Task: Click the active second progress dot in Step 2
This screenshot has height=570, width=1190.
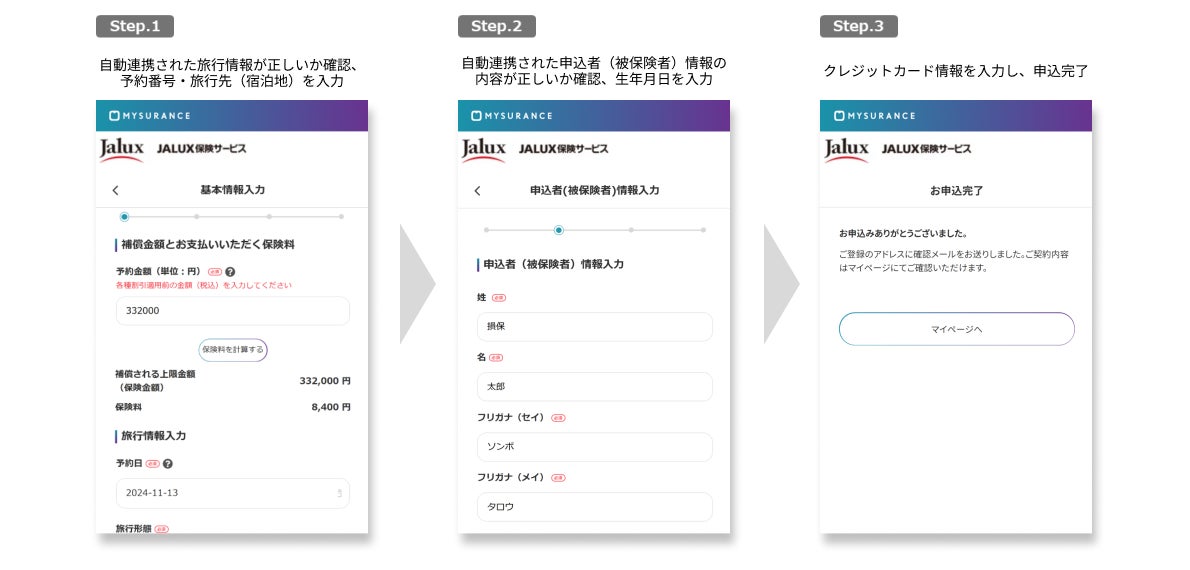Action: pos(559,230)
